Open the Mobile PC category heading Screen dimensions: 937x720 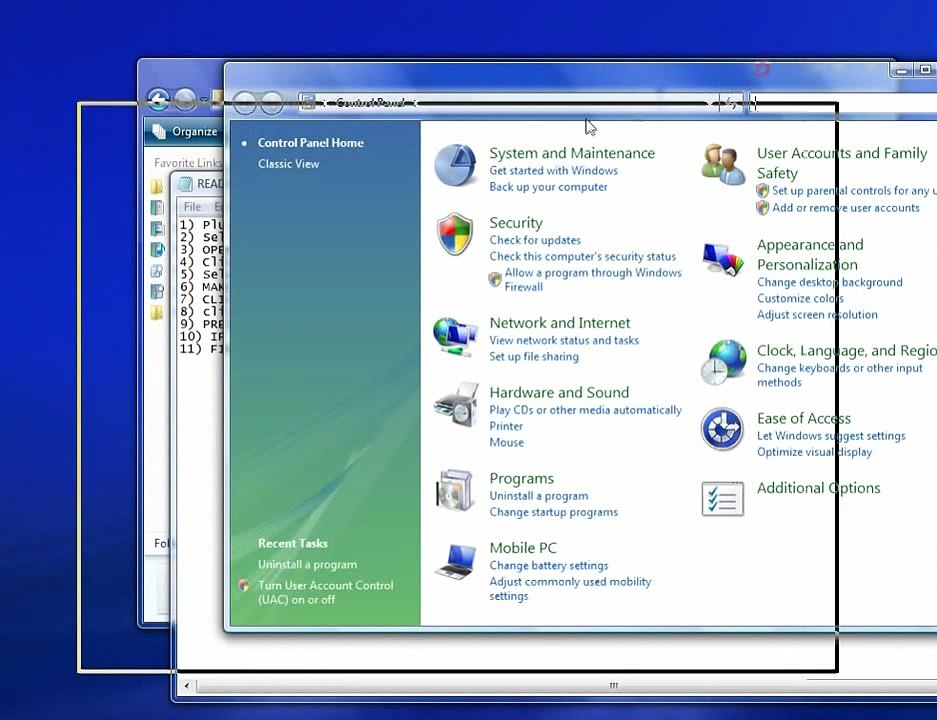coord(522,547)
